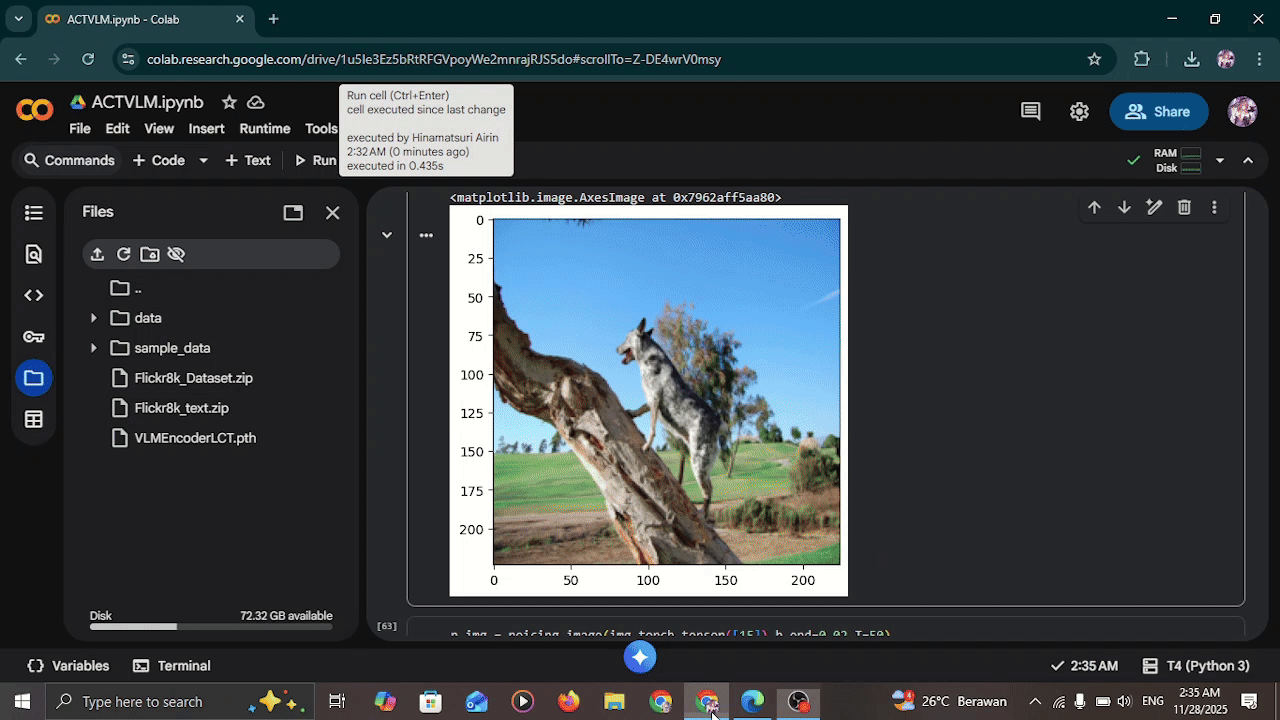Open the Tools menu
The image size is (1280, 720).
pyautogui.click(x=321, y=129)
